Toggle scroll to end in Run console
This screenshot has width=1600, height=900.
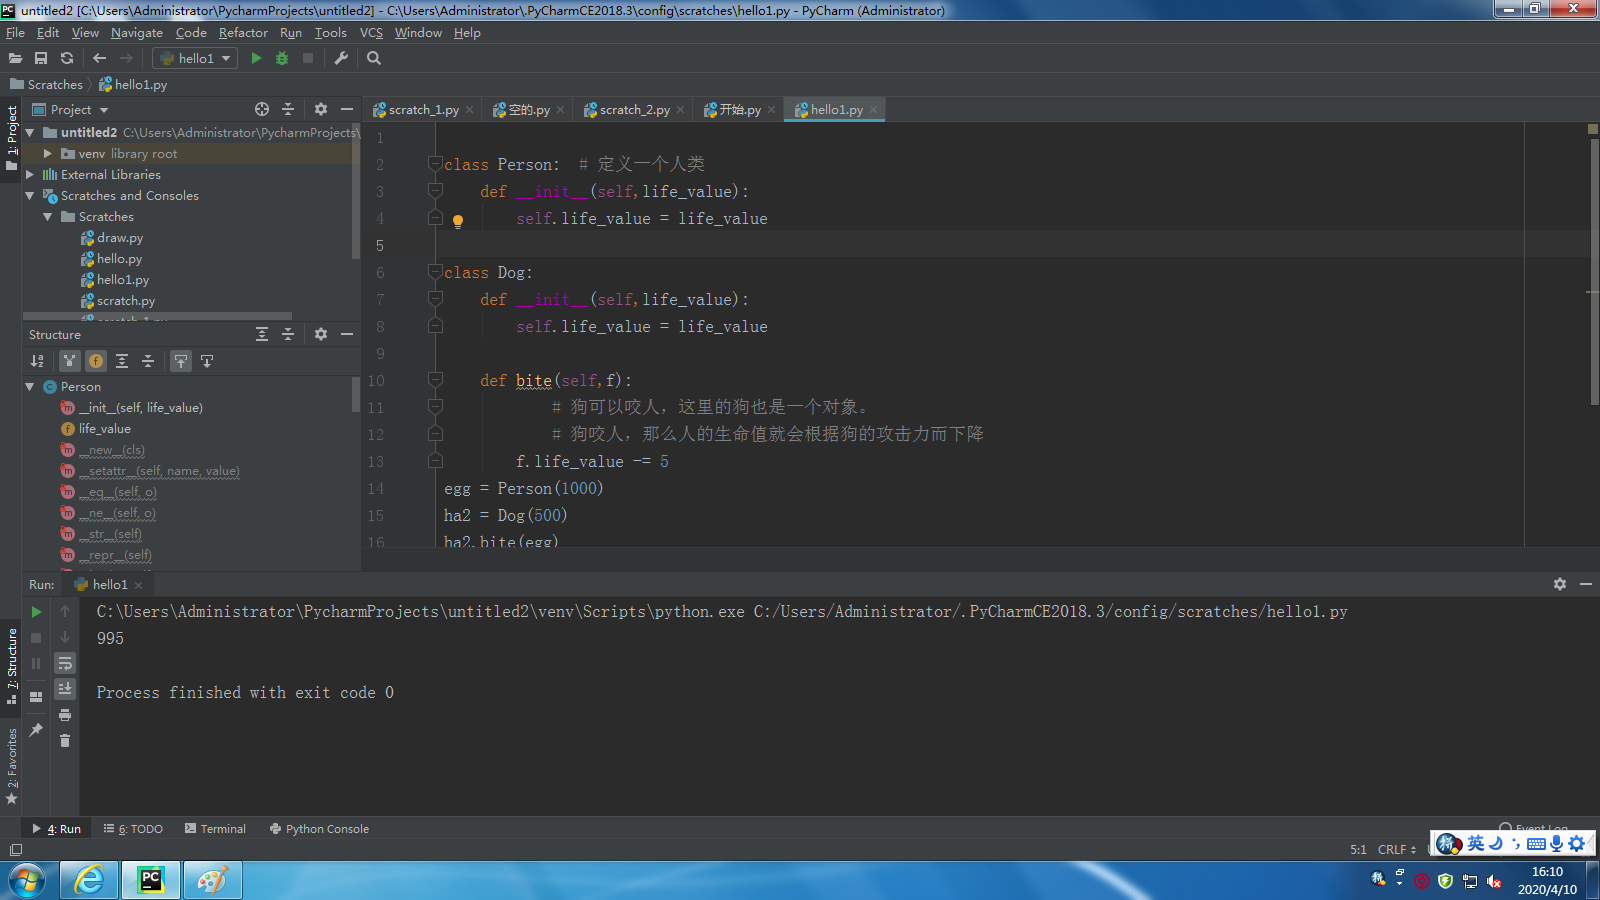pyautogui.click(x=65, y=689)
